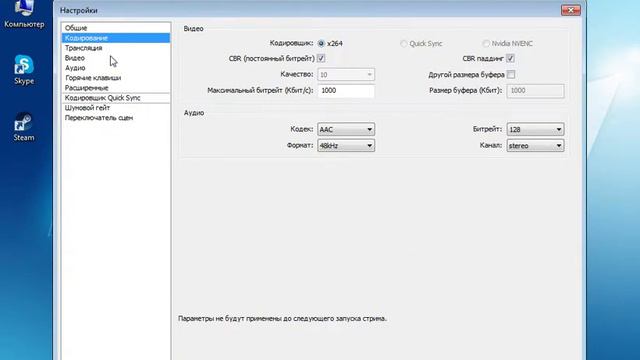Select the Аудио settings category
Image resolution: width=640 pixels, height=360 pixels.
point(116,68)
